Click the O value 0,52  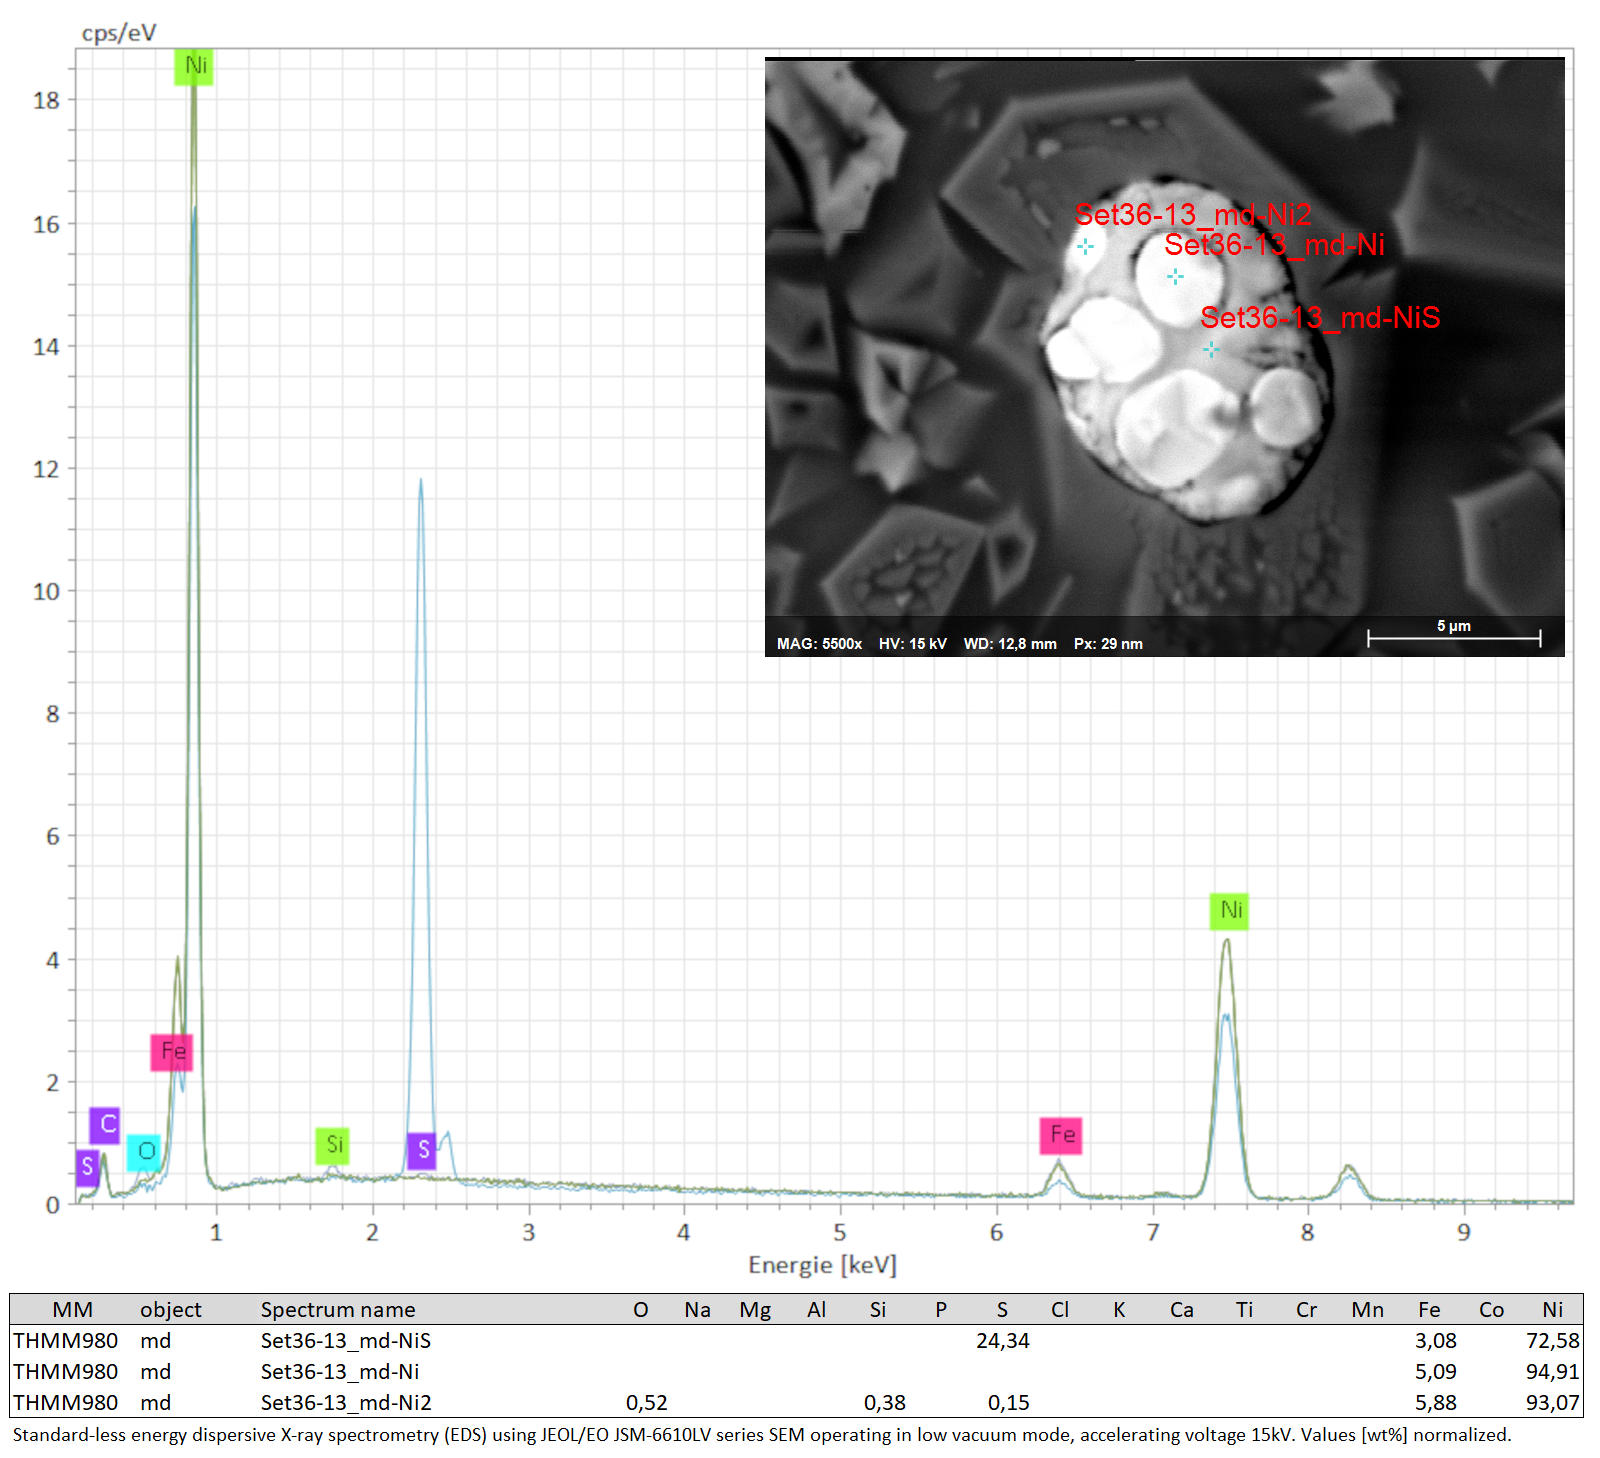pos(646,1403)
